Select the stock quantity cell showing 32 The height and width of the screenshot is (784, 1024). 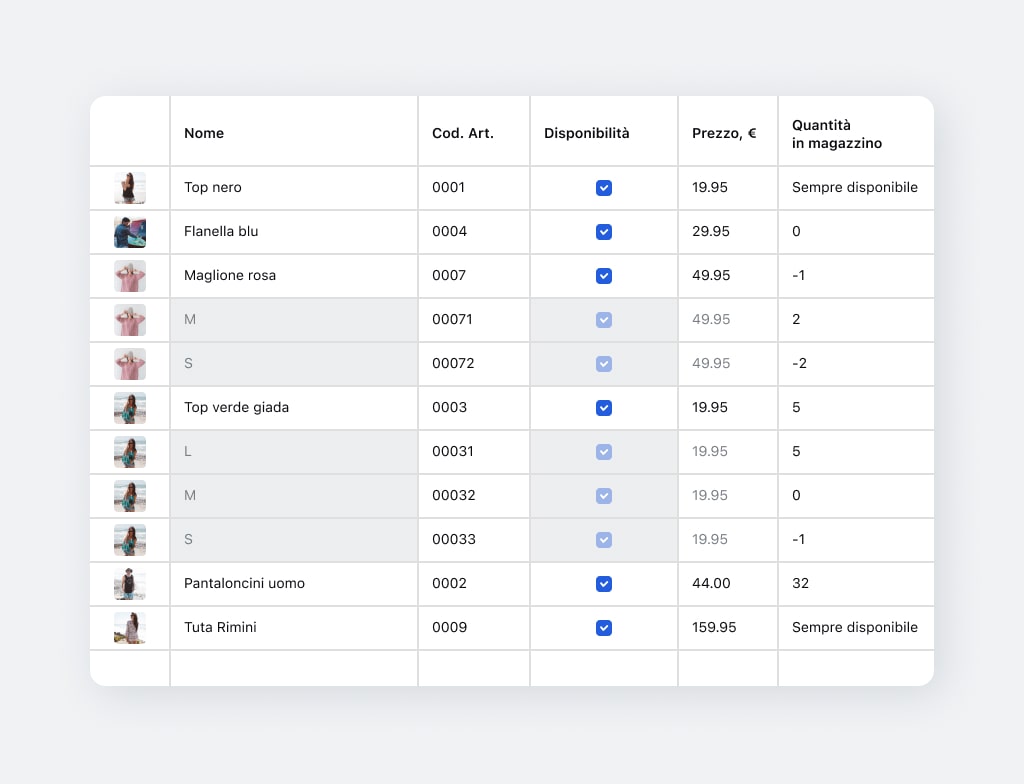click(800, 584)
